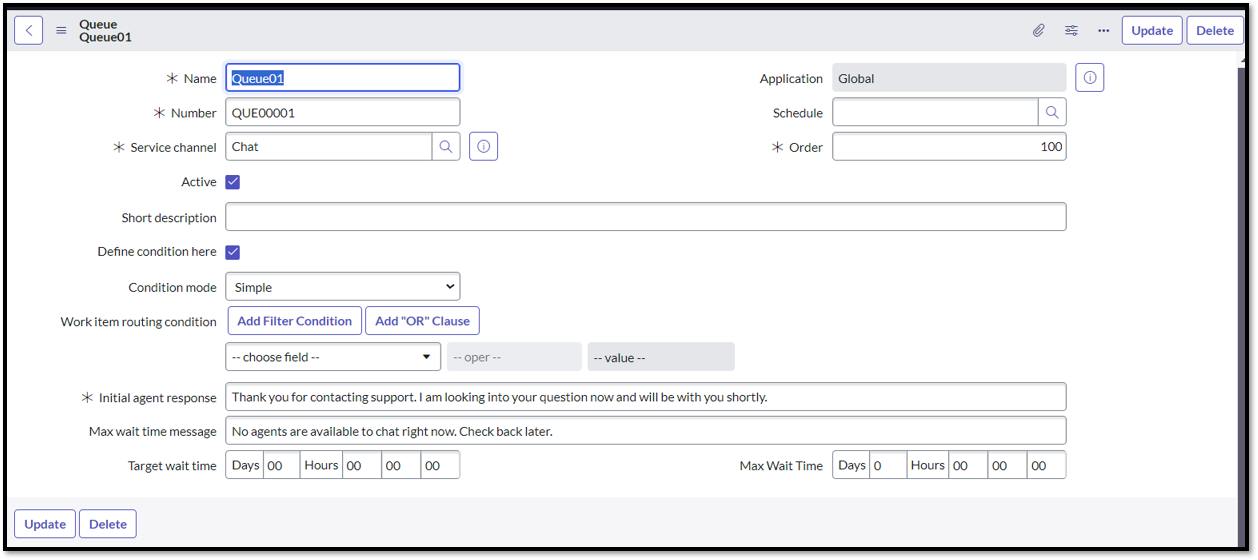Show Application info icon next to Global
Viewport: 1258px width, 560px height.
[1090, 78]
